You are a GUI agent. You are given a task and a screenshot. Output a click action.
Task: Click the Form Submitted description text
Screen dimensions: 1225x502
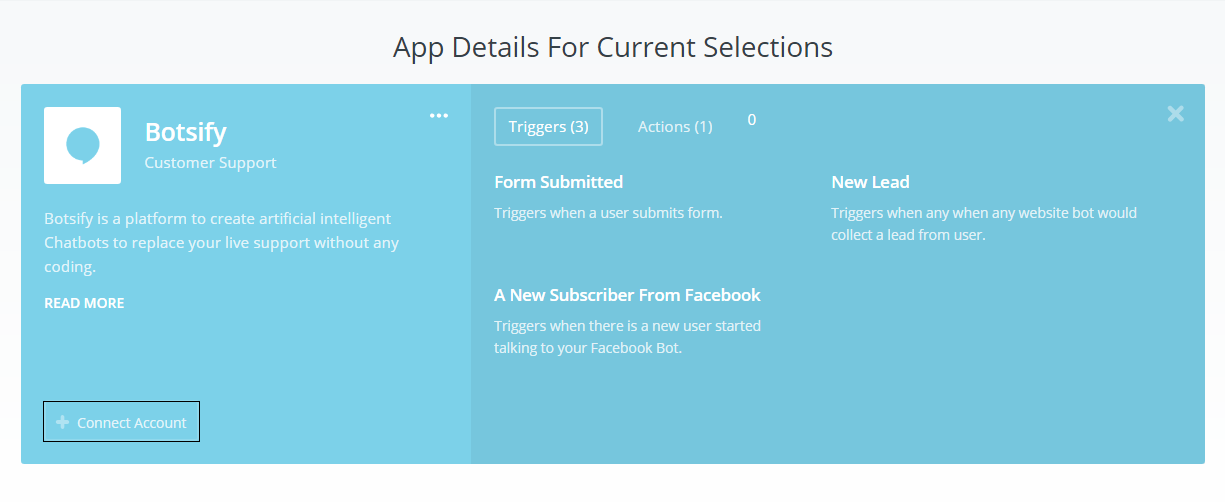tap(608, 213)
